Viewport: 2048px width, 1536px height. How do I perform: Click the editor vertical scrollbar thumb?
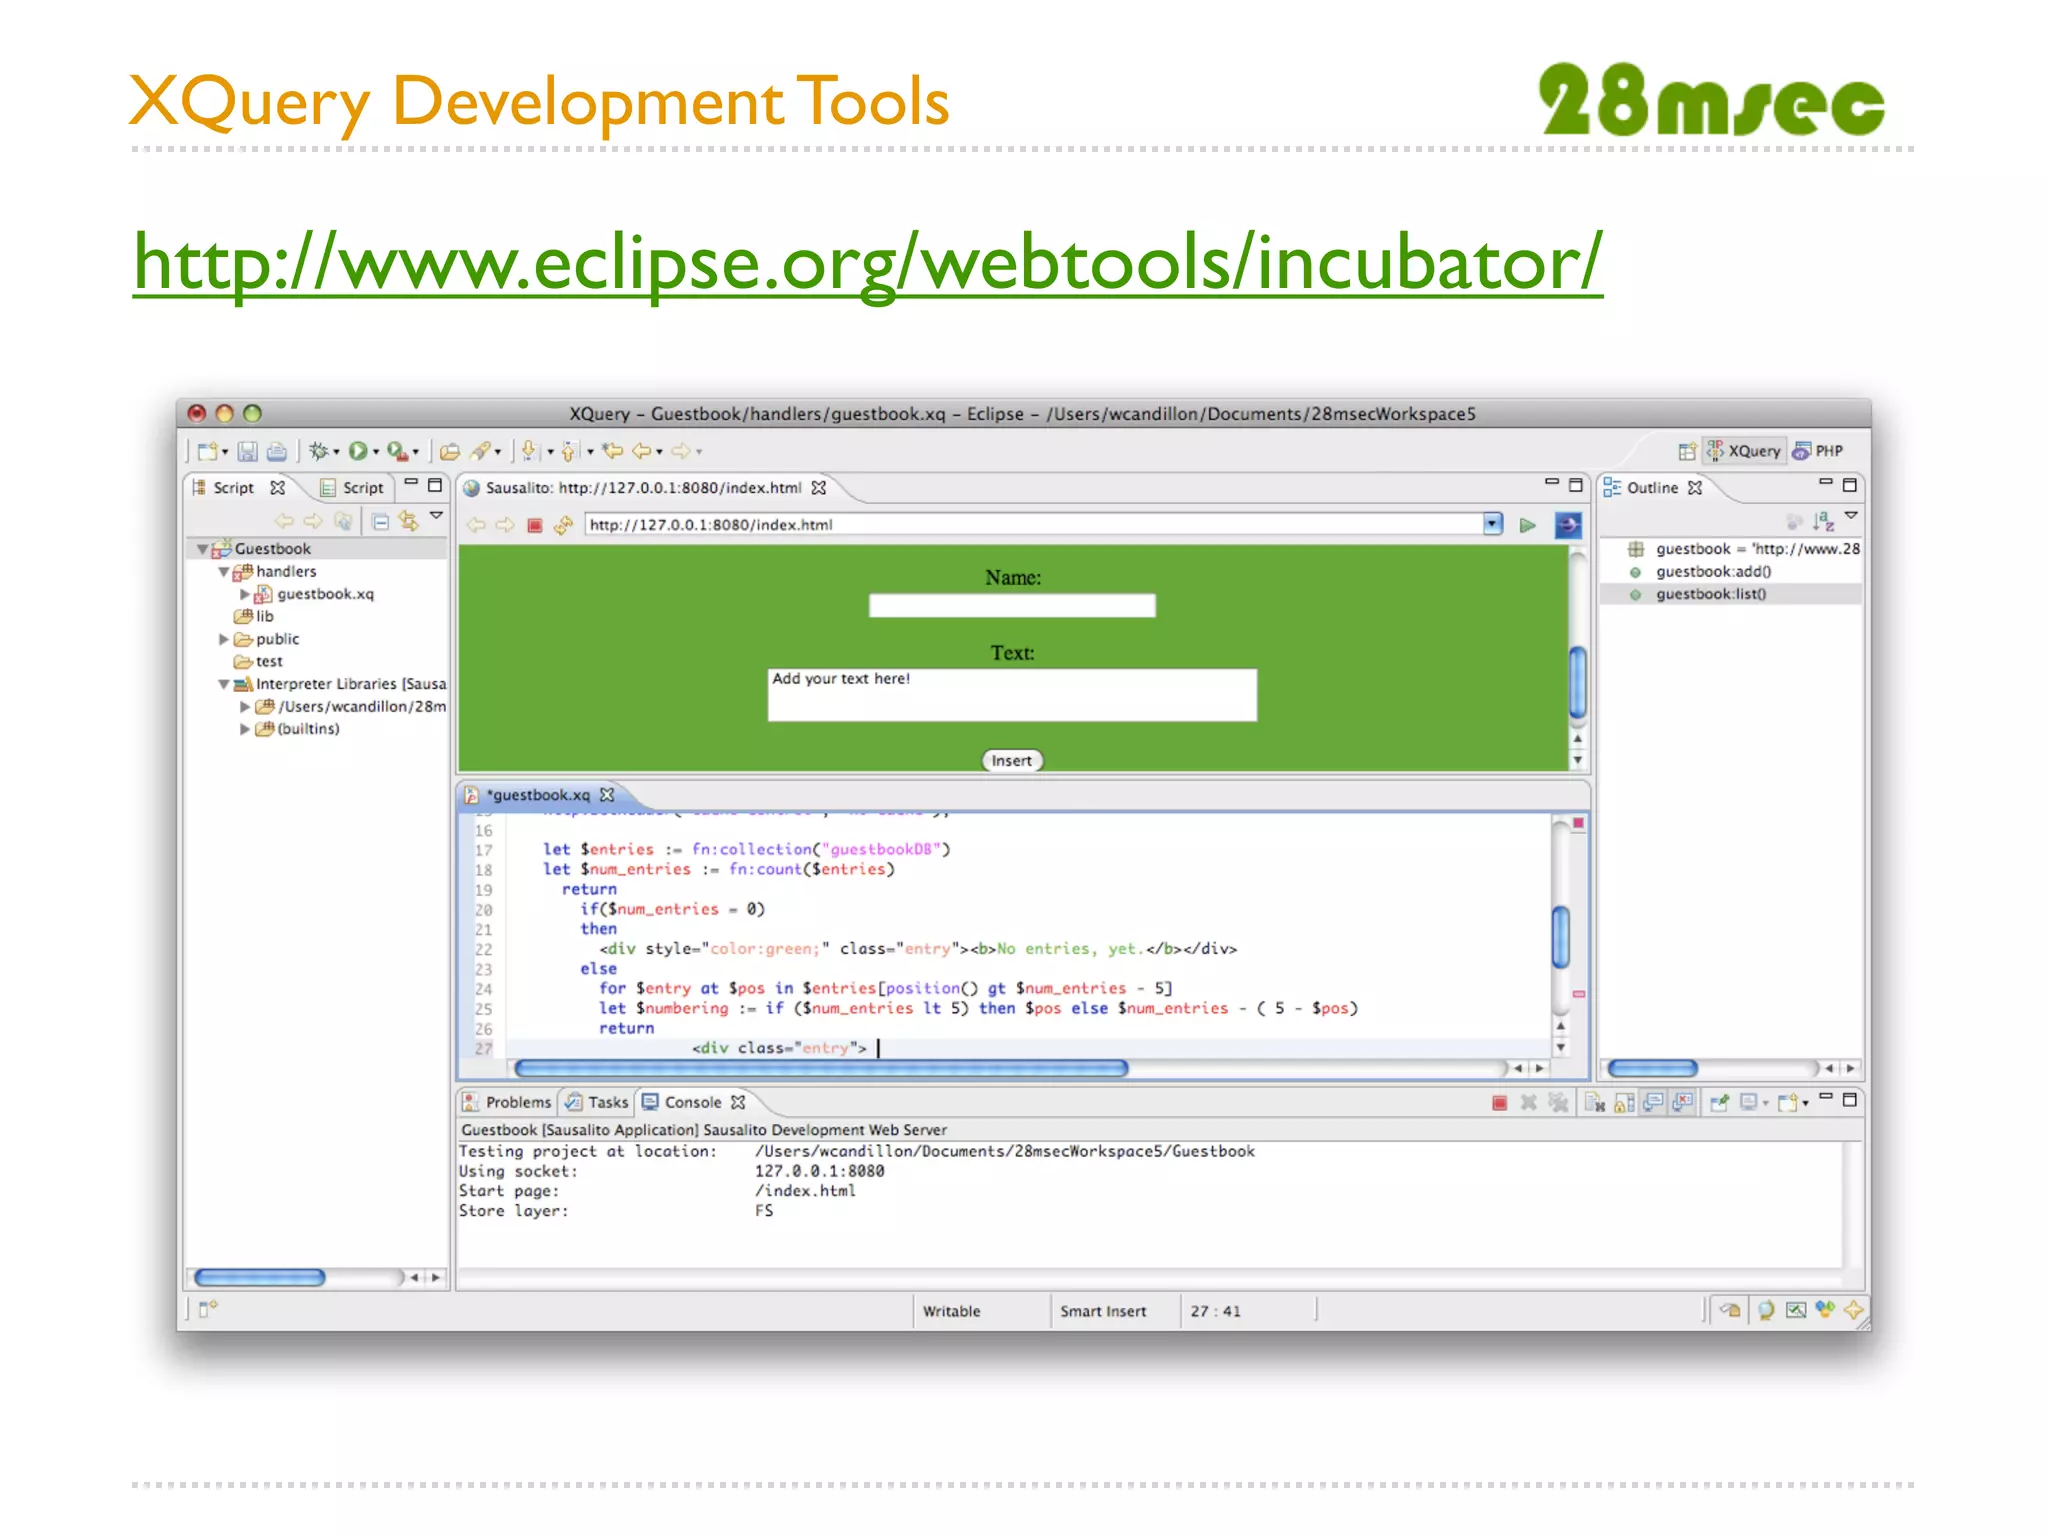click(1560, 936)
